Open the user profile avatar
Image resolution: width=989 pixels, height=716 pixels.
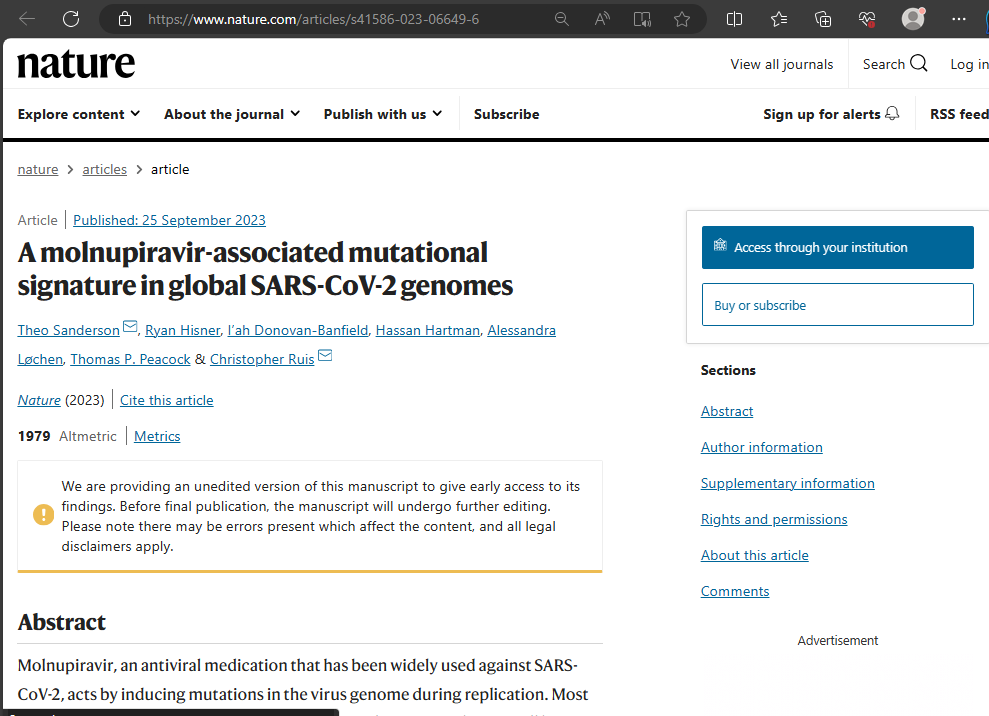pos(913,19)
